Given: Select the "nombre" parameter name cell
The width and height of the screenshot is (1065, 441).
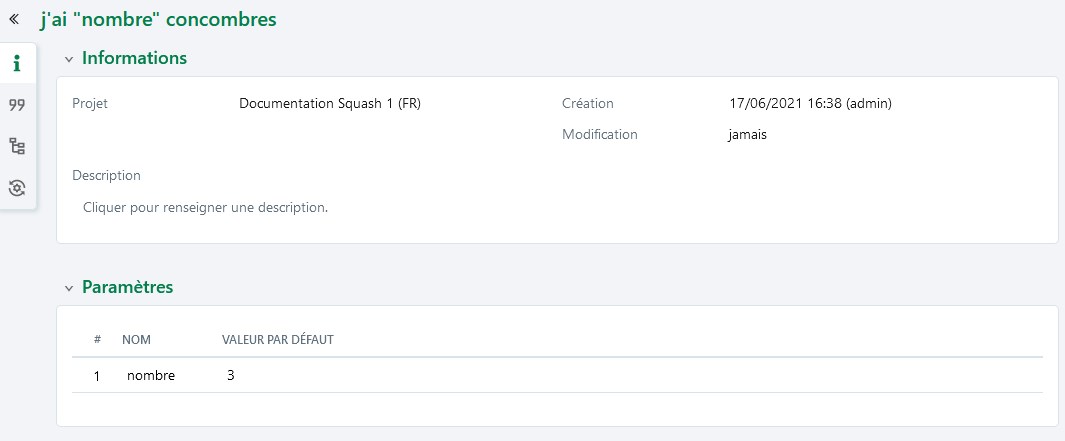Looking at the screenshot, I should pyautogui.click(x=151, y=376).
